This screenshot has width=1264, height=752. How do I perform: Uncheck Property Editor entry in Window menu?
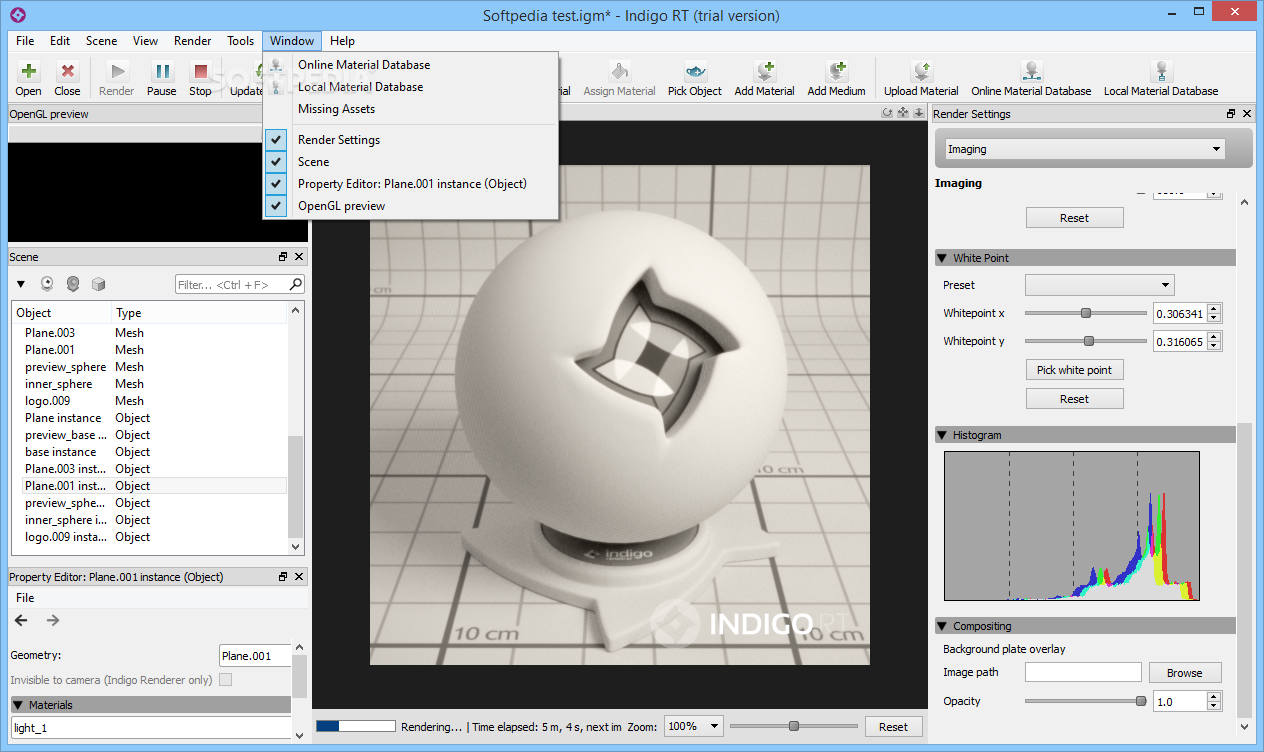(x=277, y=184)
